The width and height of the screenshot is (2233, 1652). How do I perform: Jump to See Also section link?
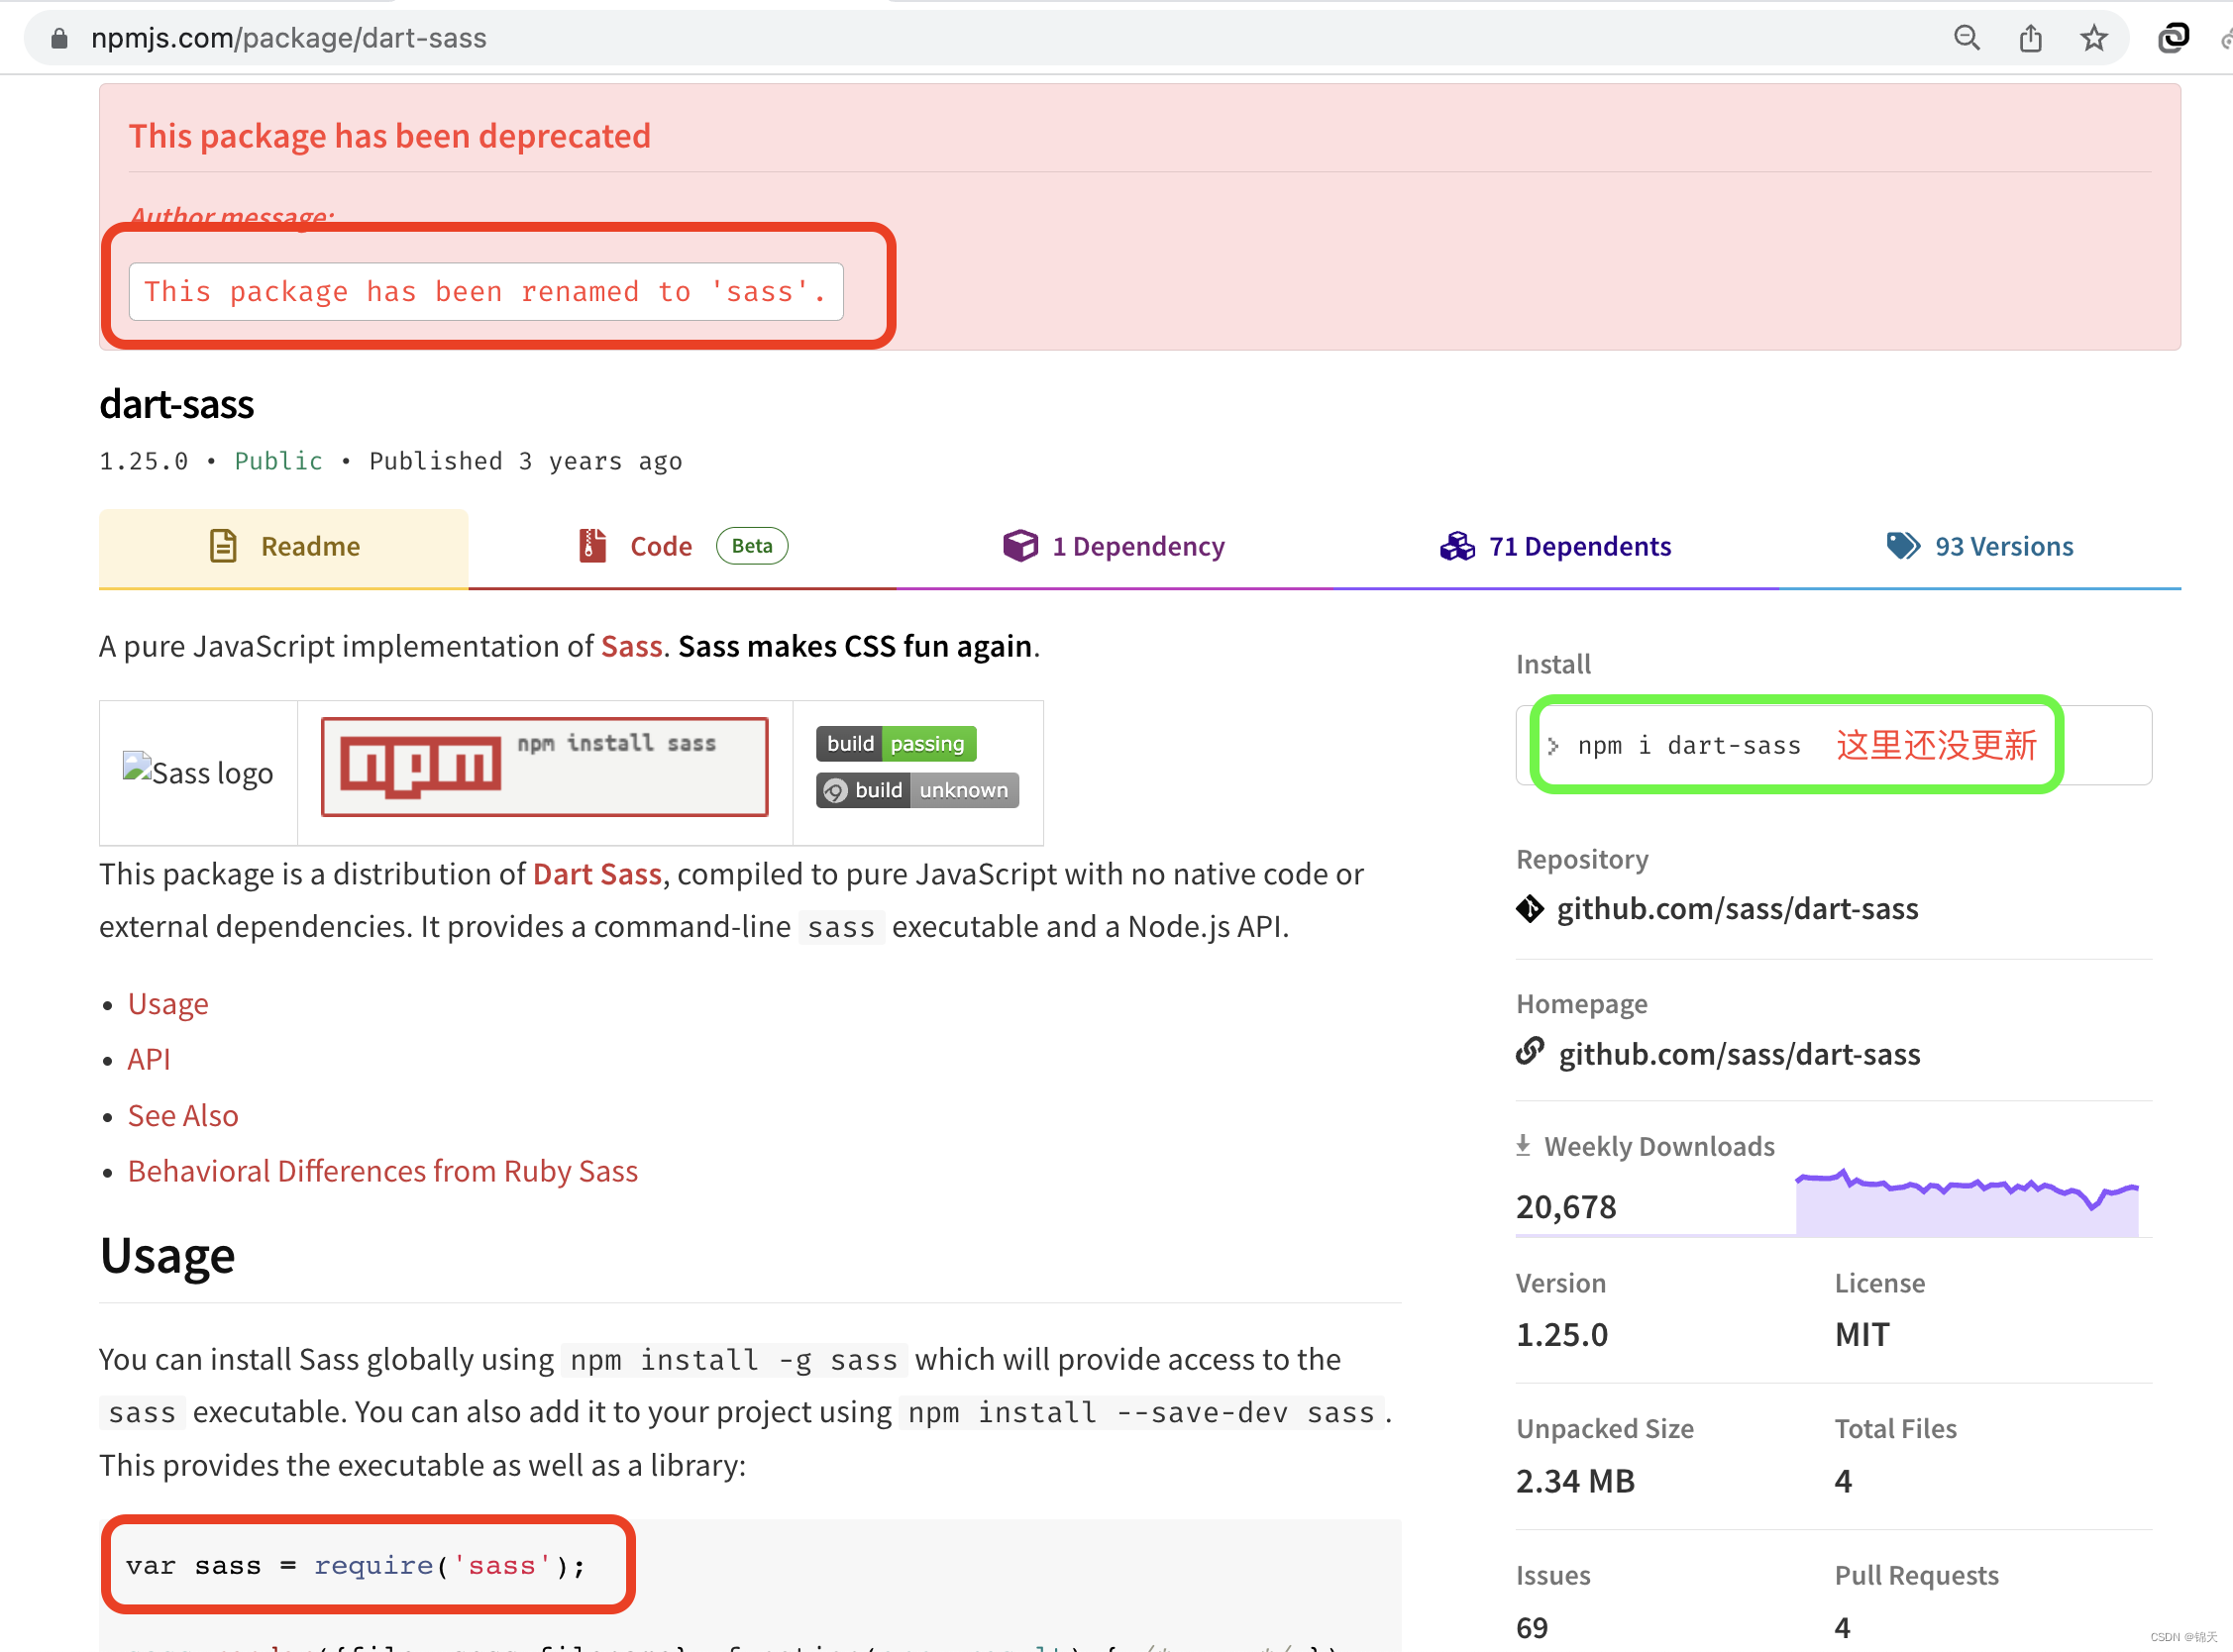(183, 1115)
